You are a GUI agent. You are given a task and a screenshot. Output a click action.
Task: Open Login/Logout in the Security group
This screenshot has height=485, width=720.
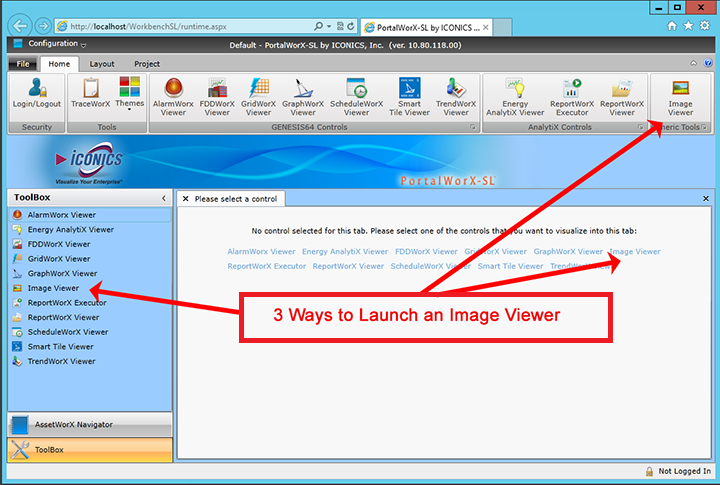[37, 94]
